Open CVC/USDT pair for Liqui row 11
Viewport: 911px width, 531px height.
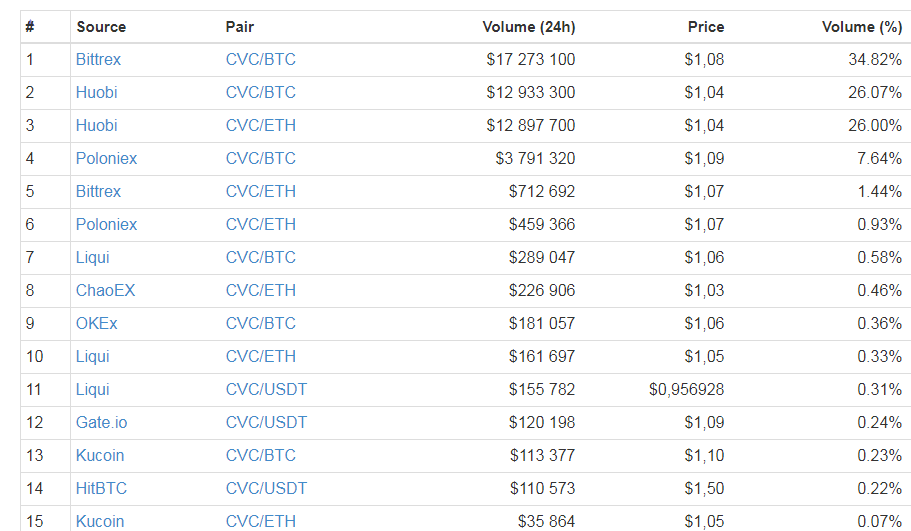[266, 390]
